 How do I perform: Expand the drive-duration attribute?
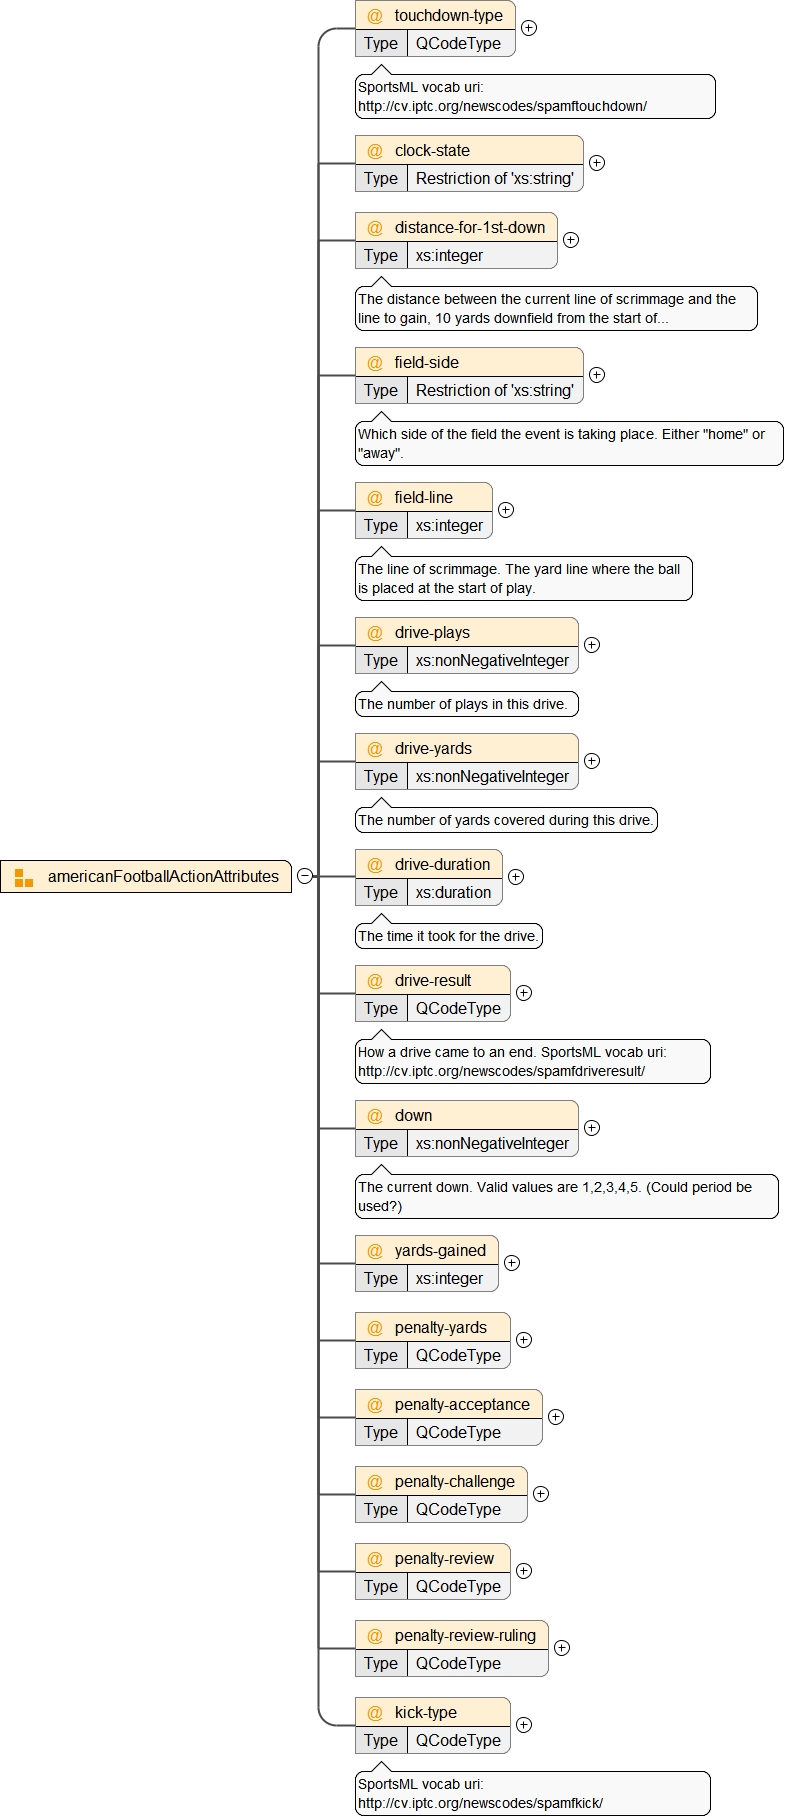(x=516, y=877)
